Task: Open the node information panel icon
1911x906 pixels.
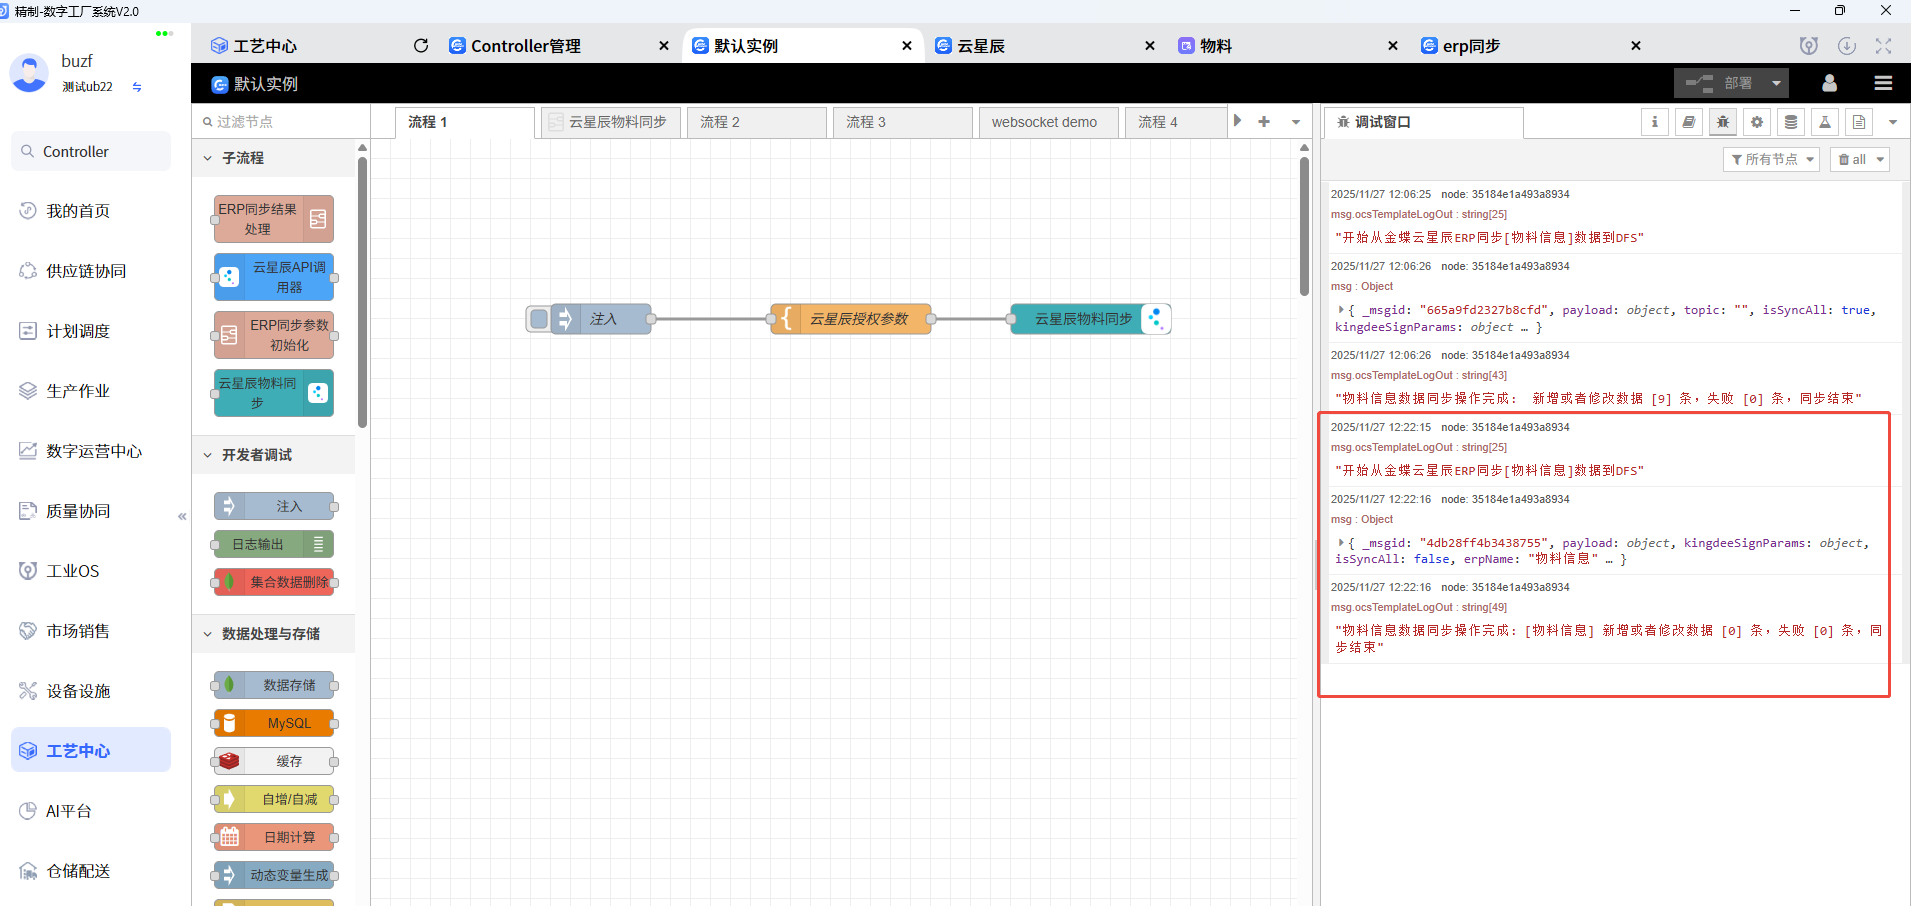Action: (x=1655, y=121)
